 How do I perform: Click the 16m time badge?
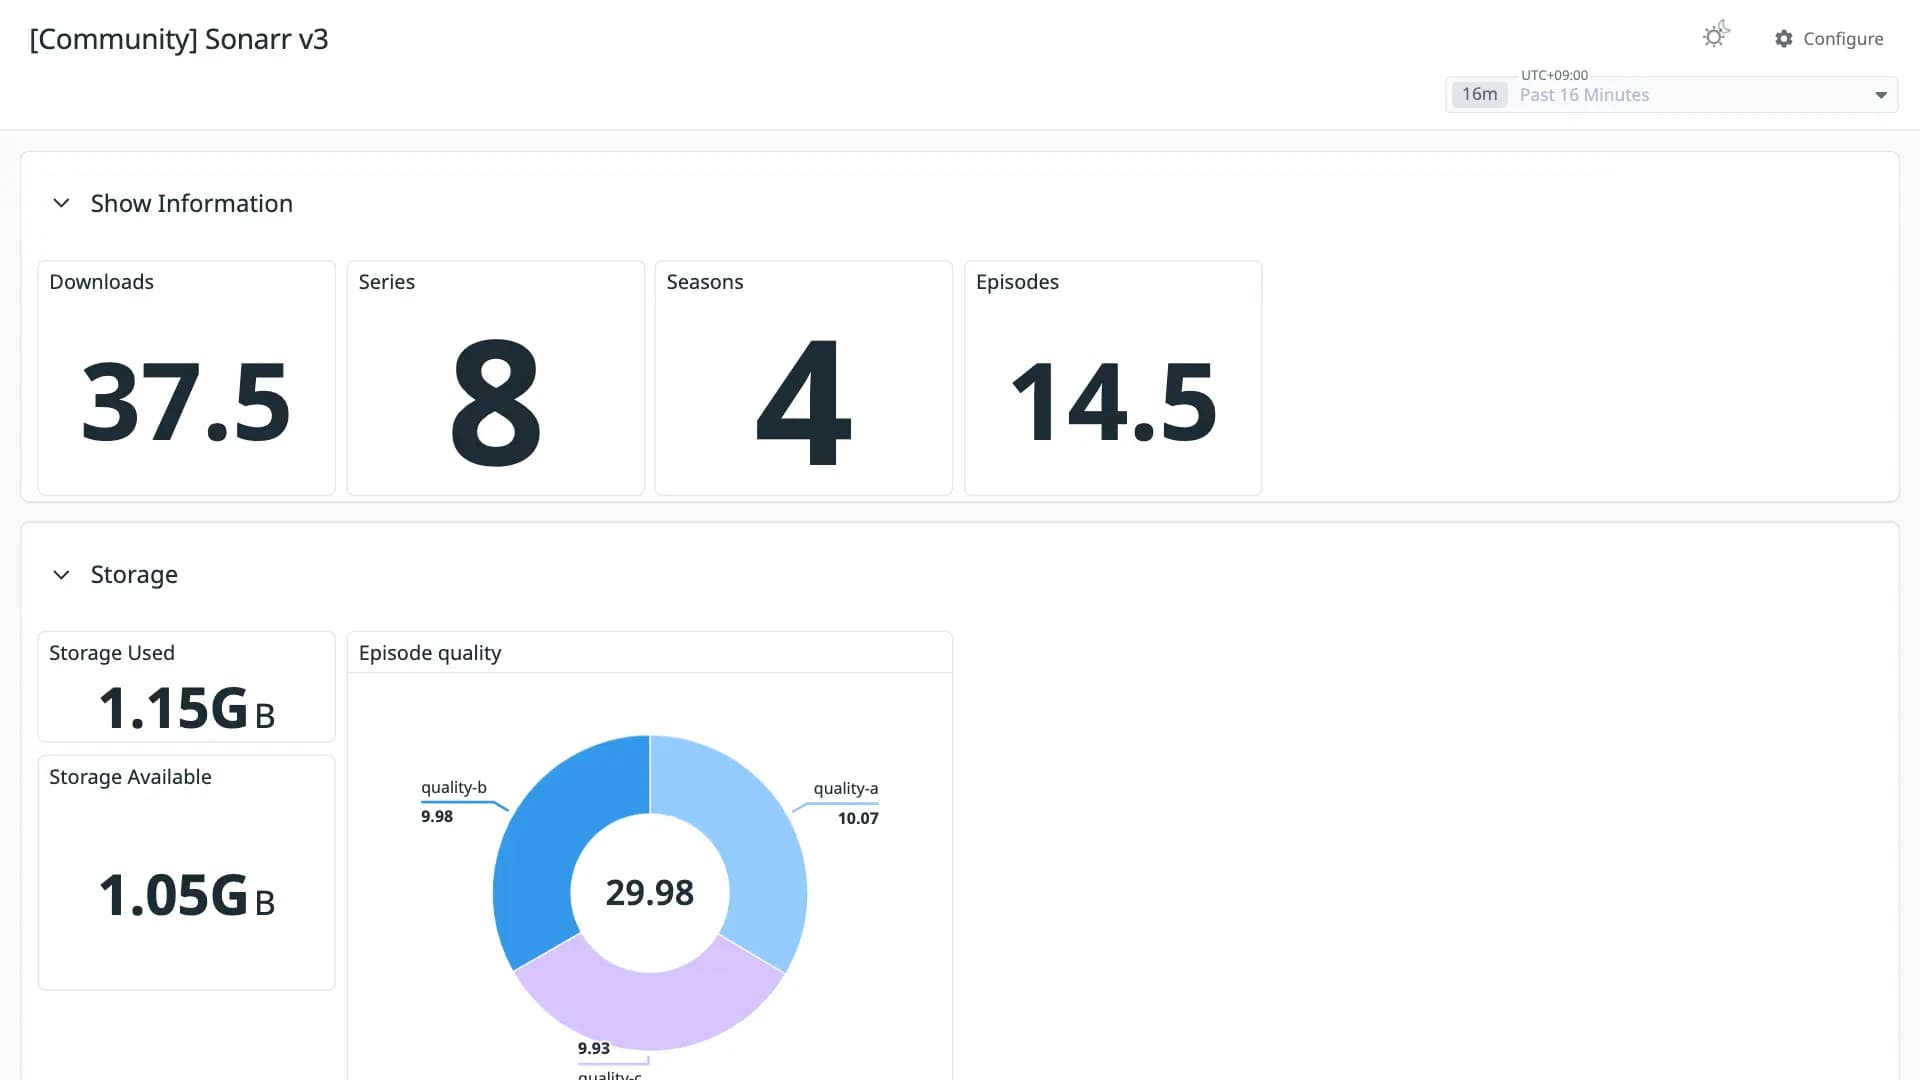(x=1479, y=94)
